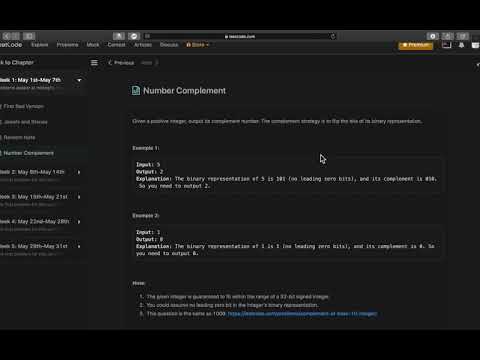Open the problem 1009 hyperlink in Note
Viewport: 480px width, 360px height.
point(302,314)
